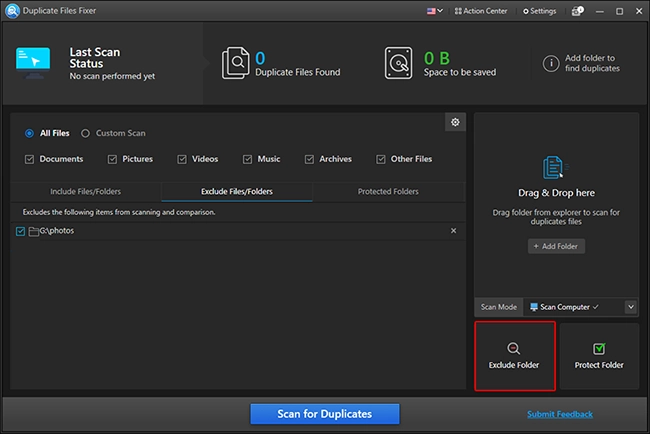650x434 pixels.
Task: Click the Scan Computer mode option
Action: (x=565, y=307)
